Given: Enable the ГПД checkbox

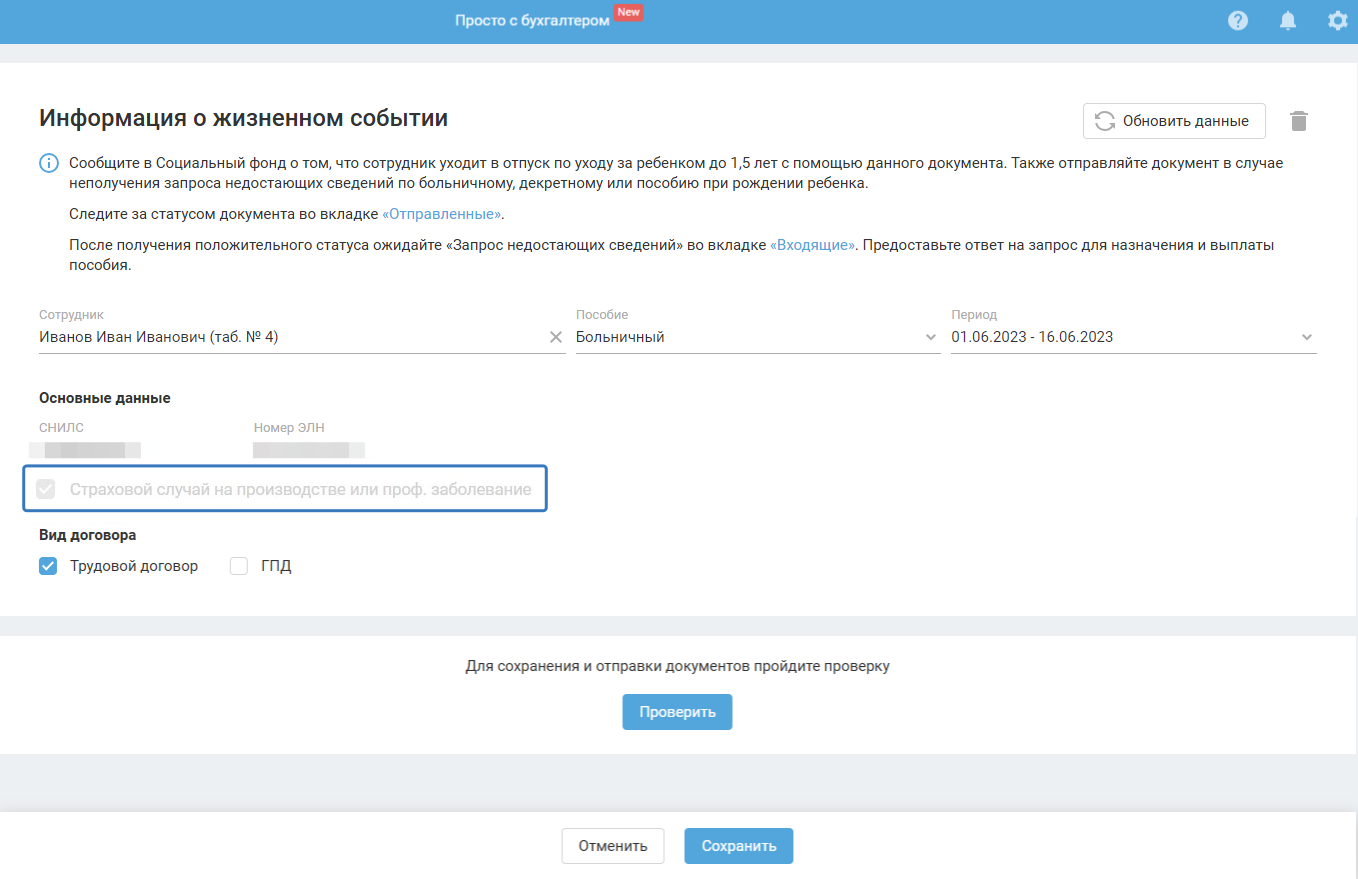Looking at the screenshot, I should point(239,566).
